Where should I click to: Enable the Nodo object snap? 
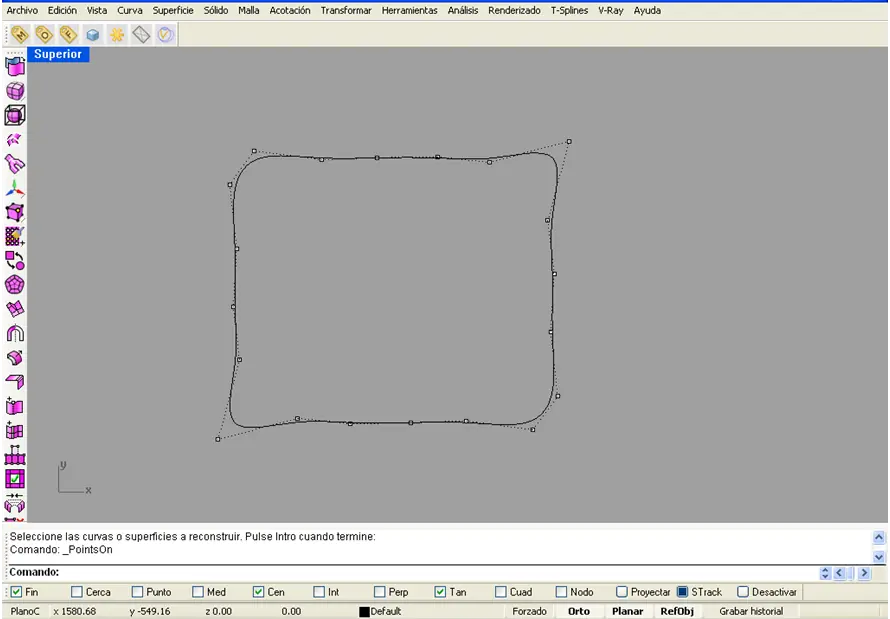click(561, 592)
